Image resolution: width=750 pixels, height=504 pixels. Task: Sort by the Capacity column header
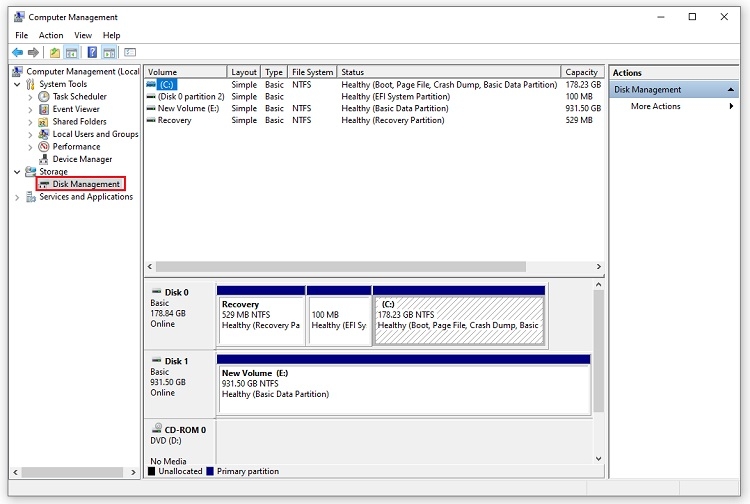point(582,72)
